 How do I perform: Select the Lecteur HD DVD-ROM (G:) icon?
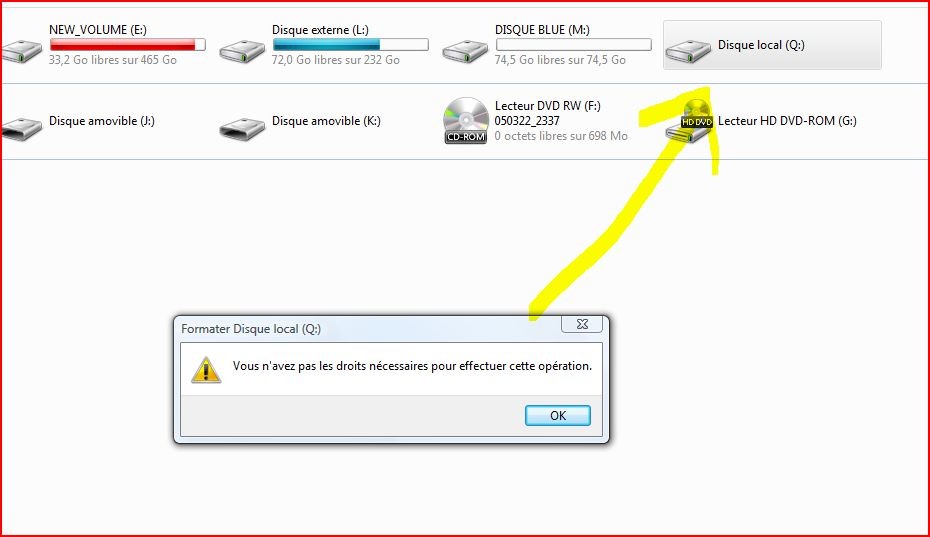pyautogui.click(x=689, y=121)
